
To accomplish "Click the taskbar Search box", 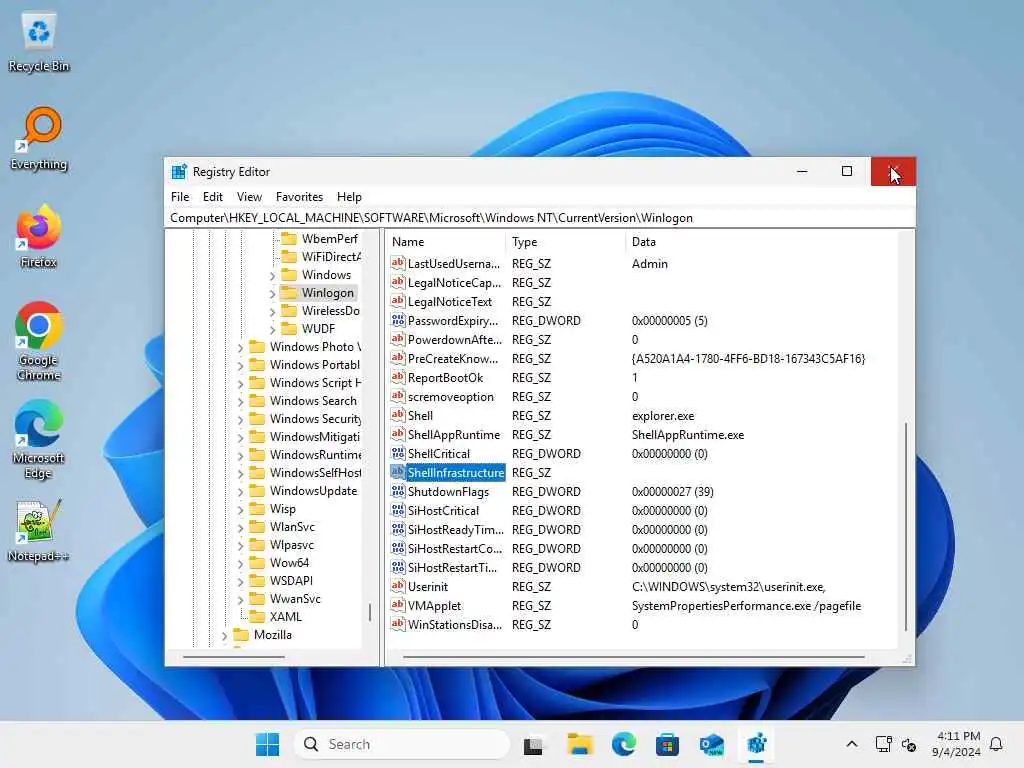I will (x=402, y=744).
